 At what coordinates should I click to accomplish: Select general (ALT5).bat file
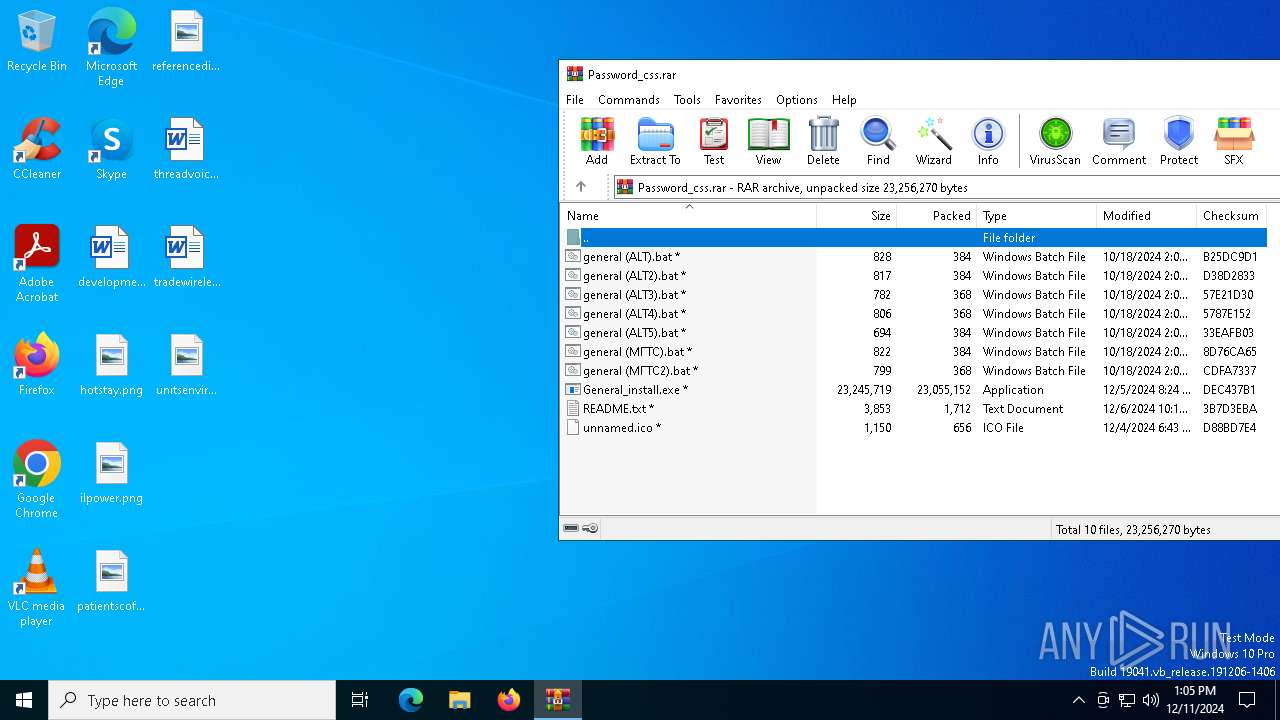click(x=914, y=333)
